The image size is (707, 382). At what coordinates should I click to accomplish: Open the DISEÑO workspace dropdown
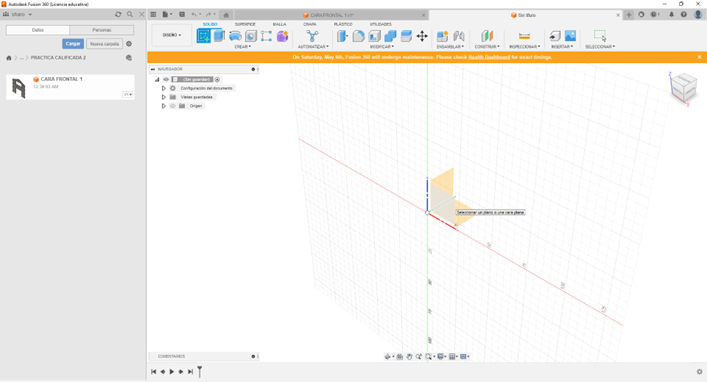[x=172, y=35]
